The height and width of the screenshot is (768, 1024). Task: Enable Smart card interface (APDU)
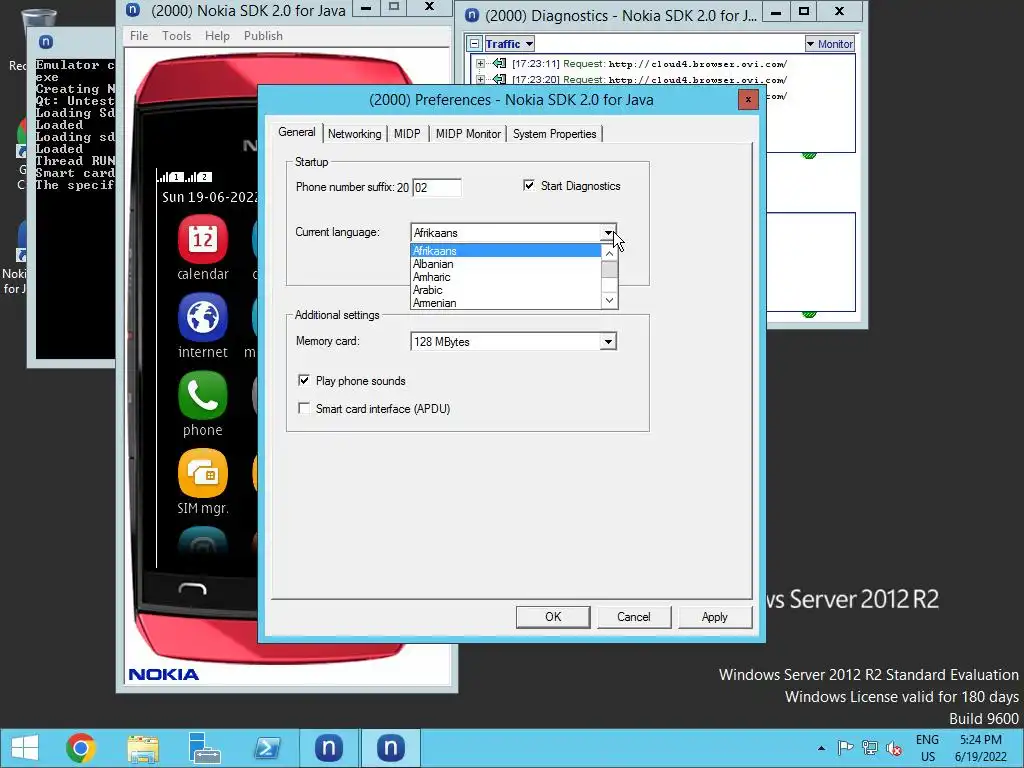point(304,408)
